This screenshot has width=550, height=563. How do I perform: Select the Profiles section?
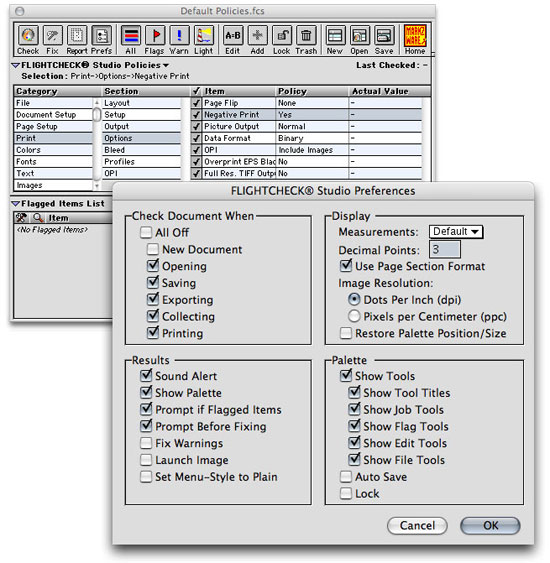[141, 162]
